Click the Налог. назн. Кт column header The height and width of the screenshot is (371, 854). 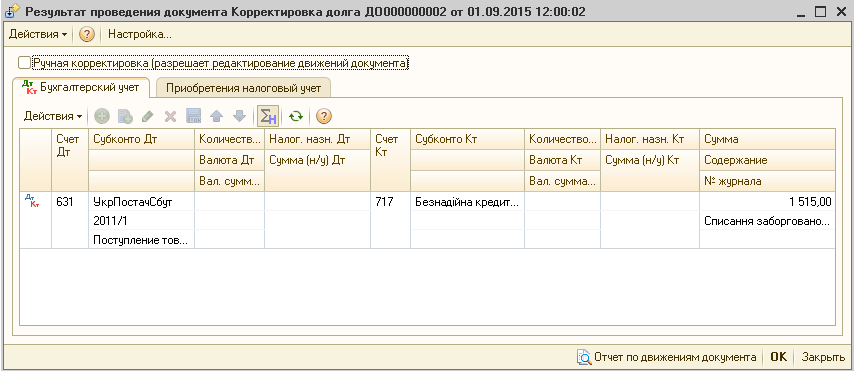point(650,139)
